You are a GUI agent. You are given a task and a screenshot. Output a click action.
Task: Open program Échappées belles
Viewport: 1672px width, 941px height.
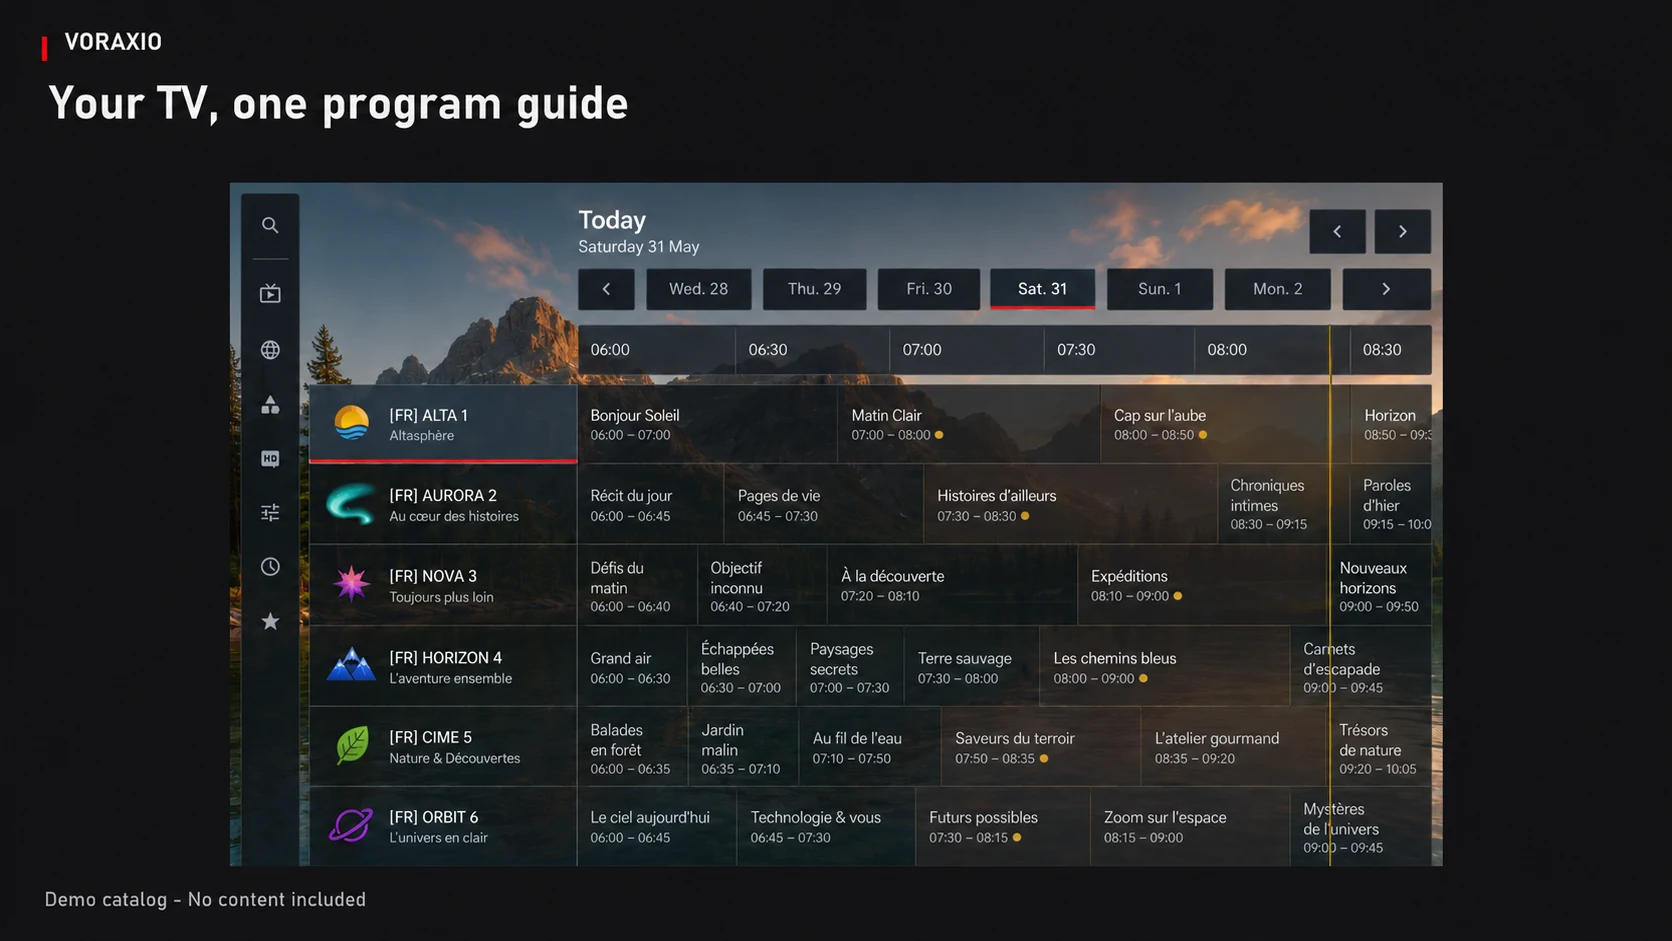742,666
